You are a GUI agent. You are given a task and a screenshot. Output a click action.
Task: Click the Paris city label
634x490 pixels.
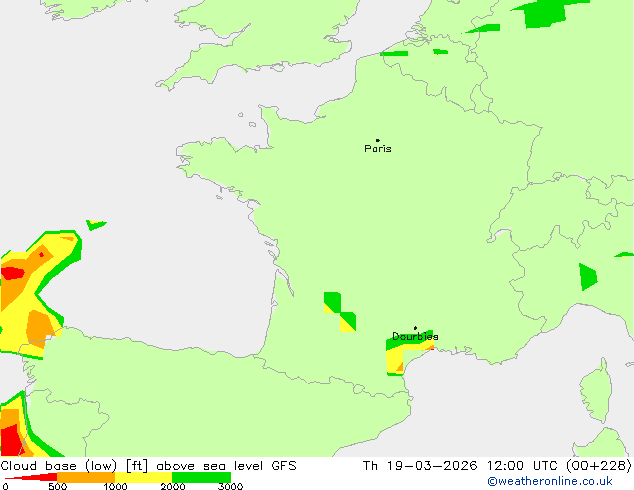(x=378, y=149)
